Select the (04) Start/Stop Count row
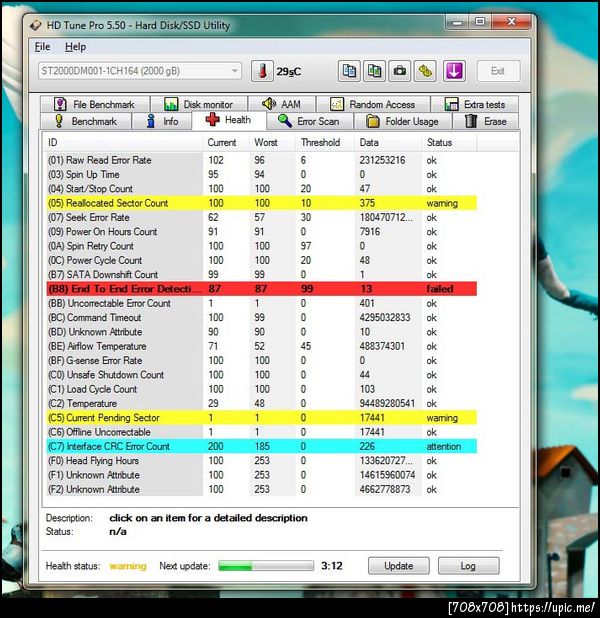This screenshot has height=618, width=600. click(261, 189)
